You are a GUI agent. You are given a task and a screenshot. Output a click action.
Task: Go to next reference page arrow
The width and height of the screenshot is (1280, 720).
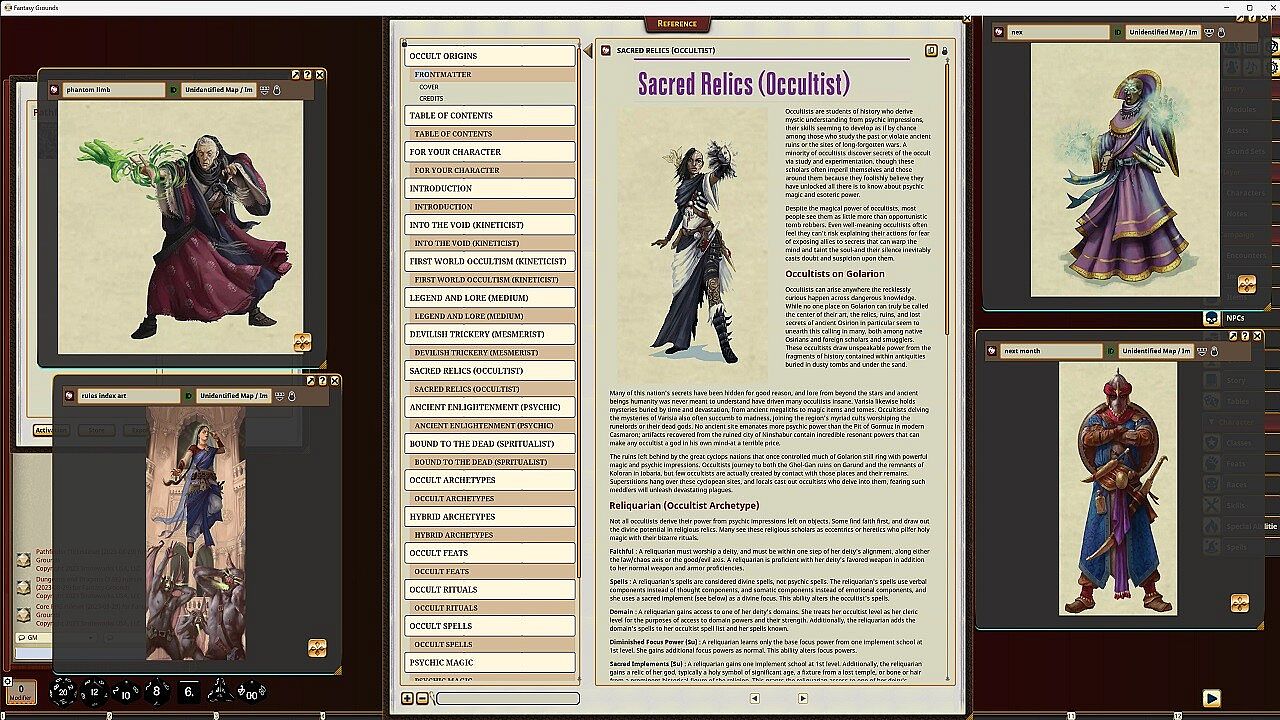[802, 698]
